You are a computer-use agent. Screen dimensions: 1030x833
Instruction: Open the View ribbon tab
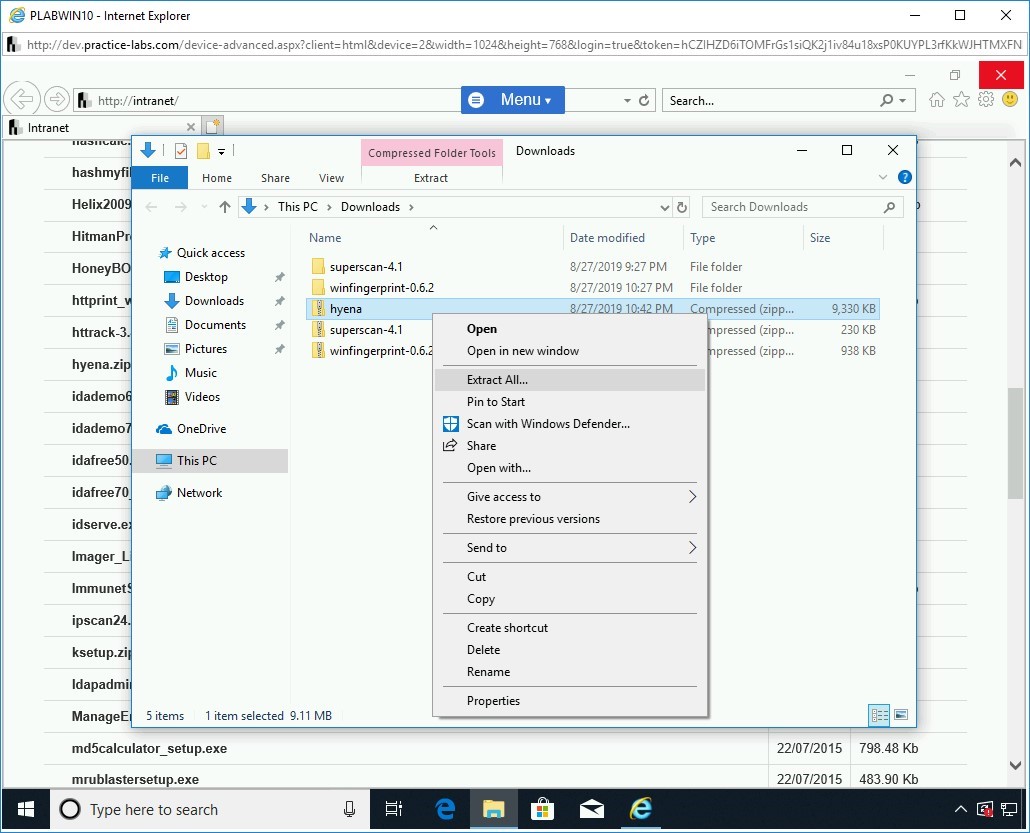pyautogui.click(x=331, y=178)
